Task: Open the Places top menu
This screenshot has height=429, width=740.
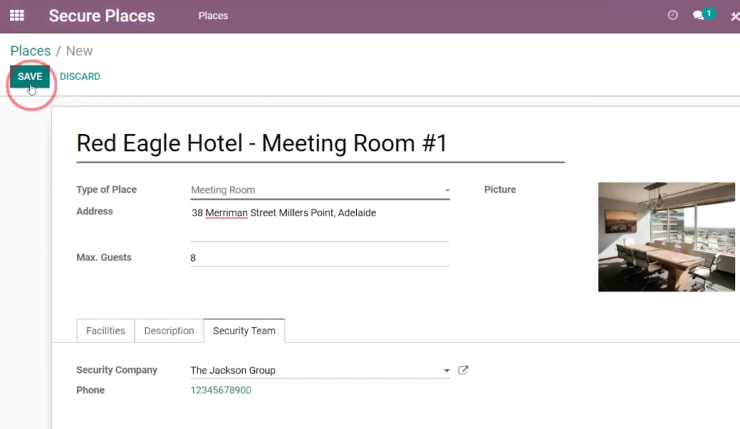Action: point(213,16)
